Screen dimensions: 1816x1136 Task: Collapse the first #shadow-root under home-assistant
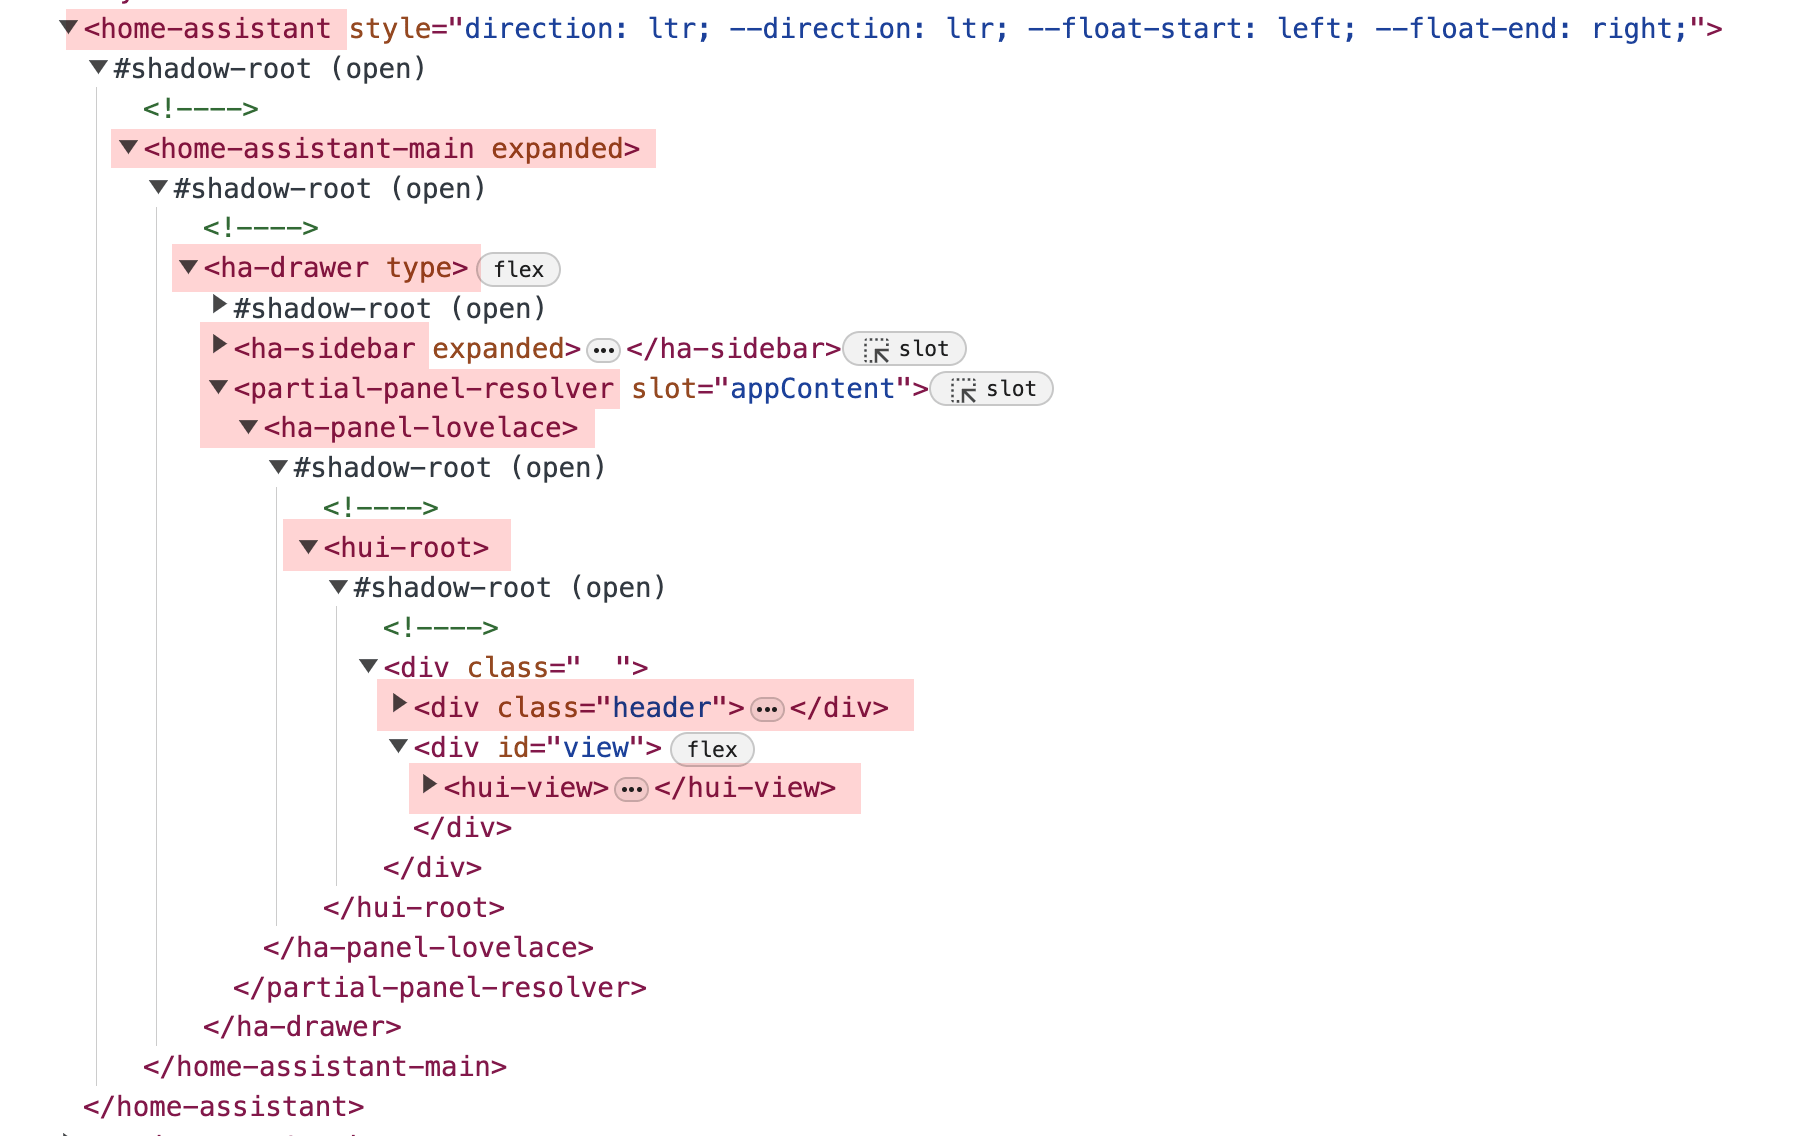pos(98,67)
